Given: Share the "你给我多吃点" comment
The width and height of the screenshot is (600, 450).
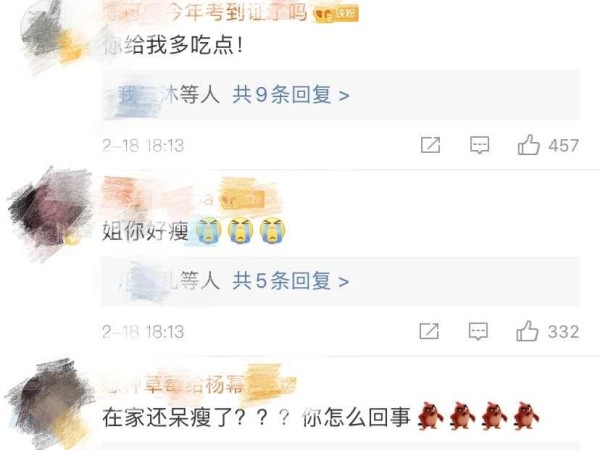Looking at the screenshot, I should [430, 145].
